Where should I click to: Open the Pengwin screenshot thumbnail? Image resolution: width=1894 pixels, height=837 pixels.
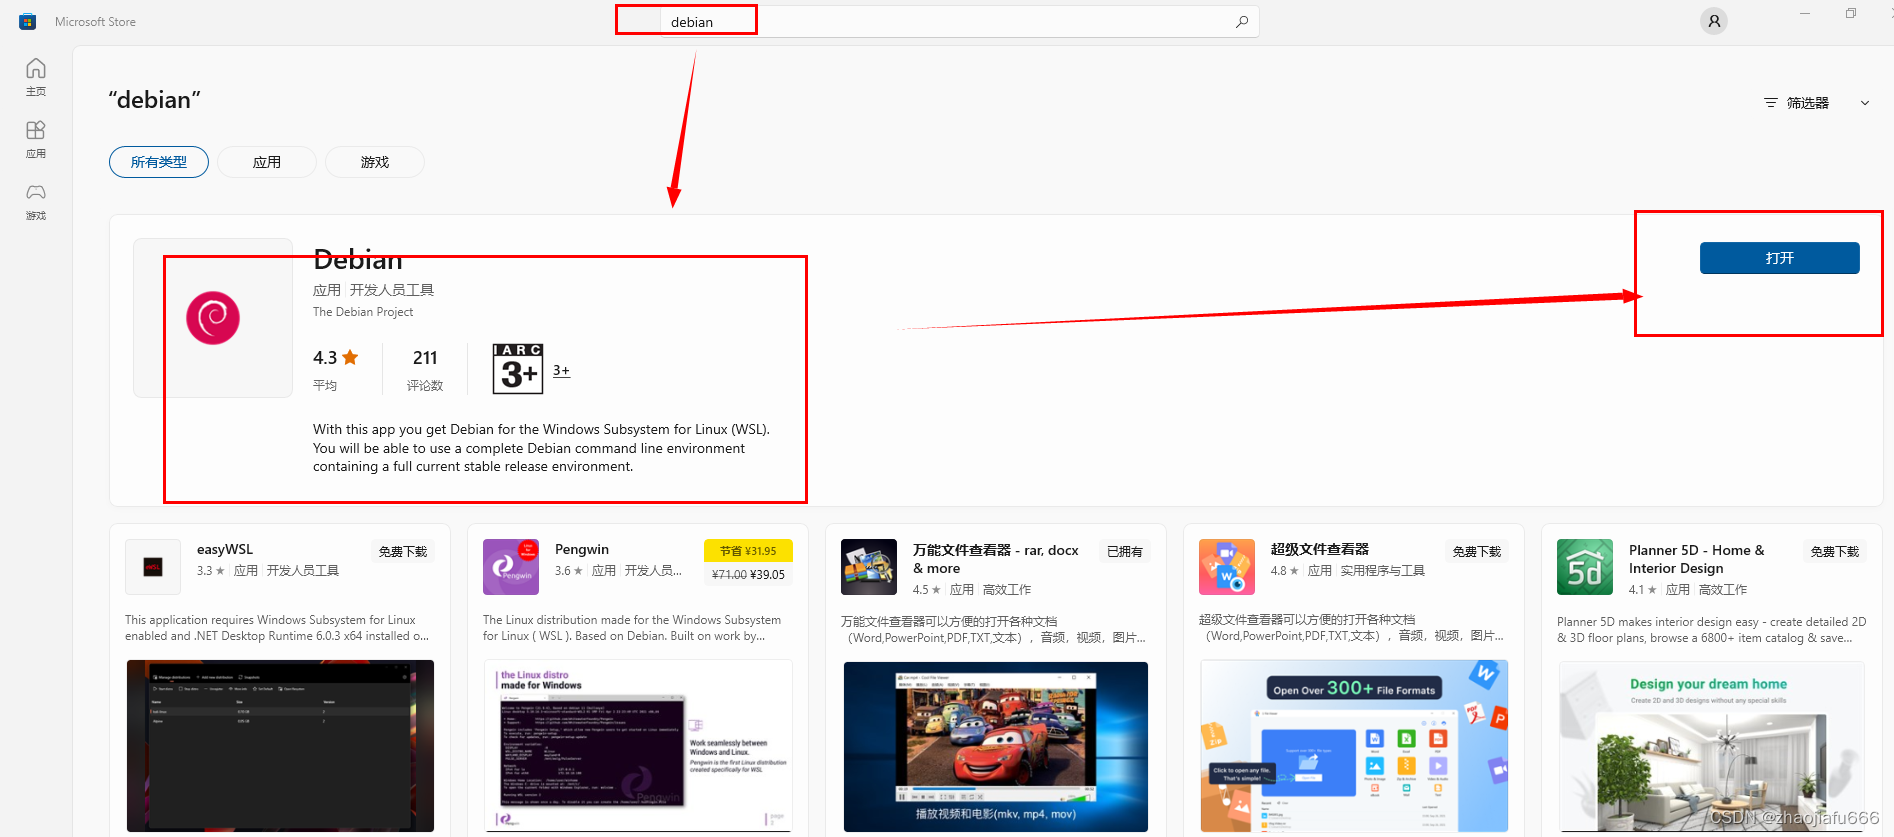point(639,746)
